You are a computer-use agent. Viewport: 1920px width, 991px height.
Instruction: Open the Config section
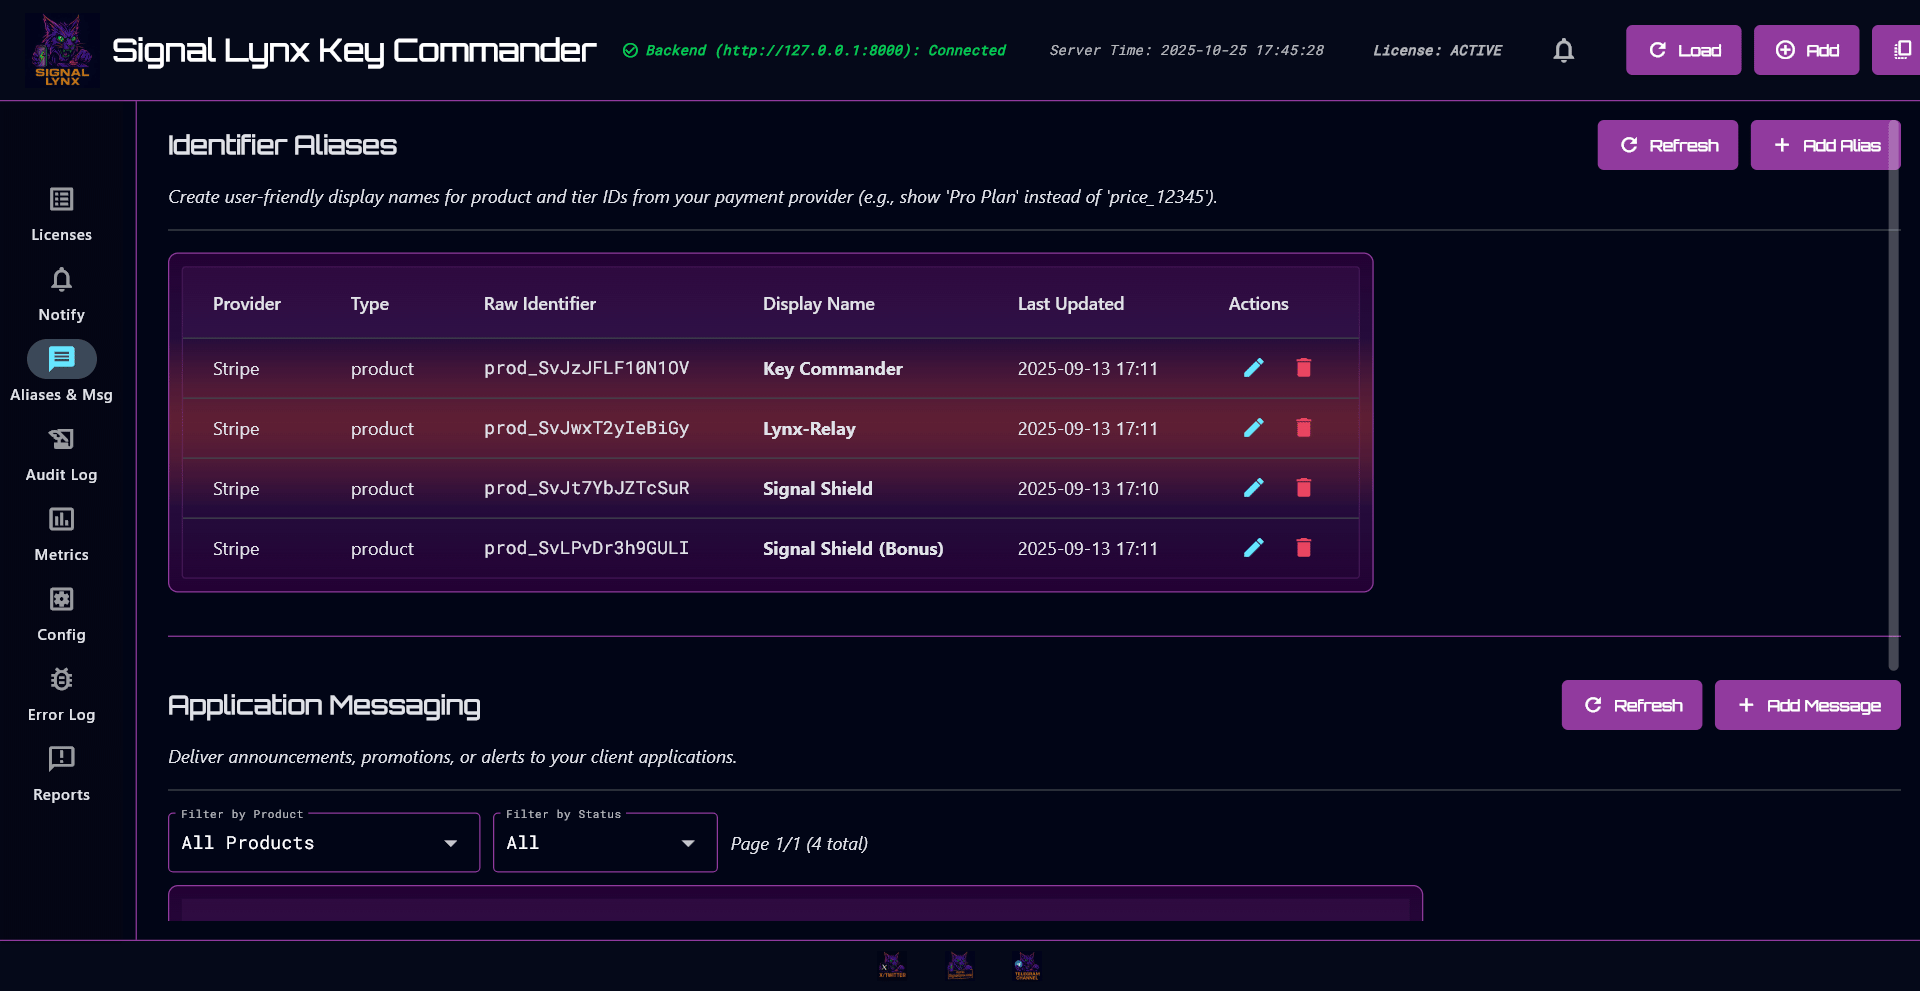61,613
